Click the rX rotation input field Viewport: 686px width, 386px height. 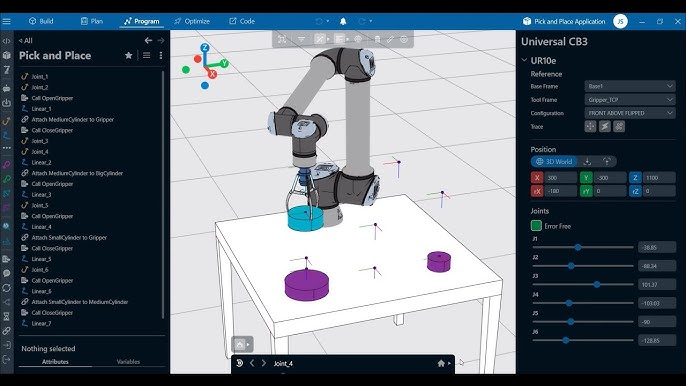pos(561,191)
